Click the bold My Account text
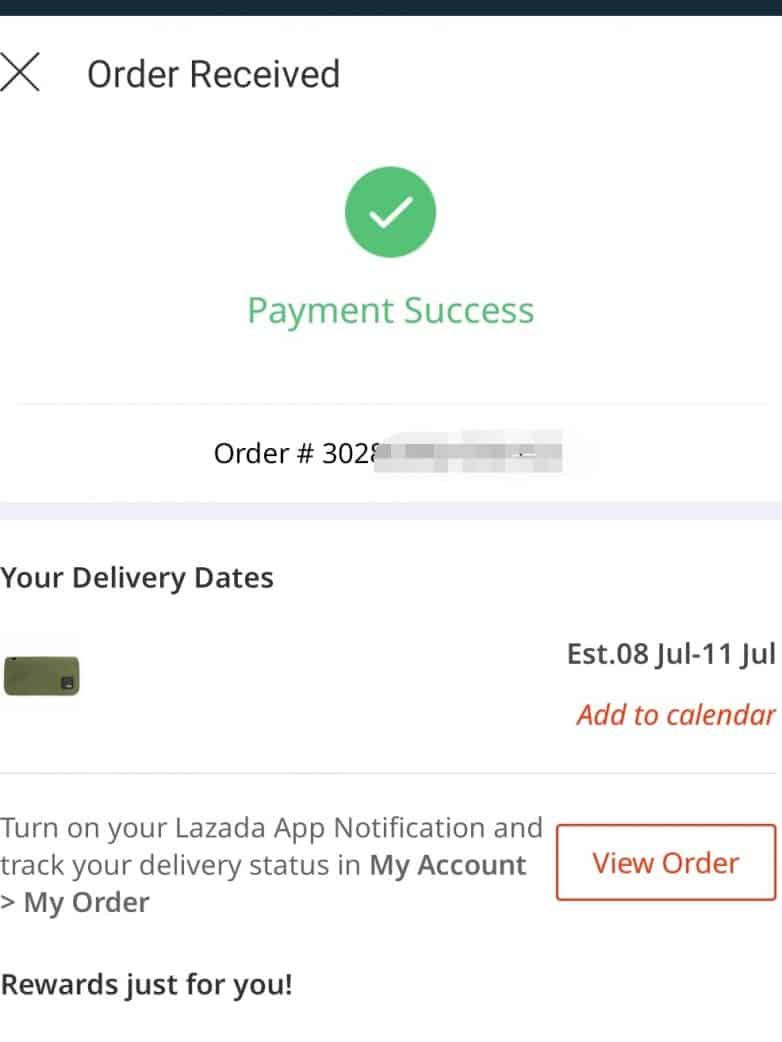 [x=447, y=865]
